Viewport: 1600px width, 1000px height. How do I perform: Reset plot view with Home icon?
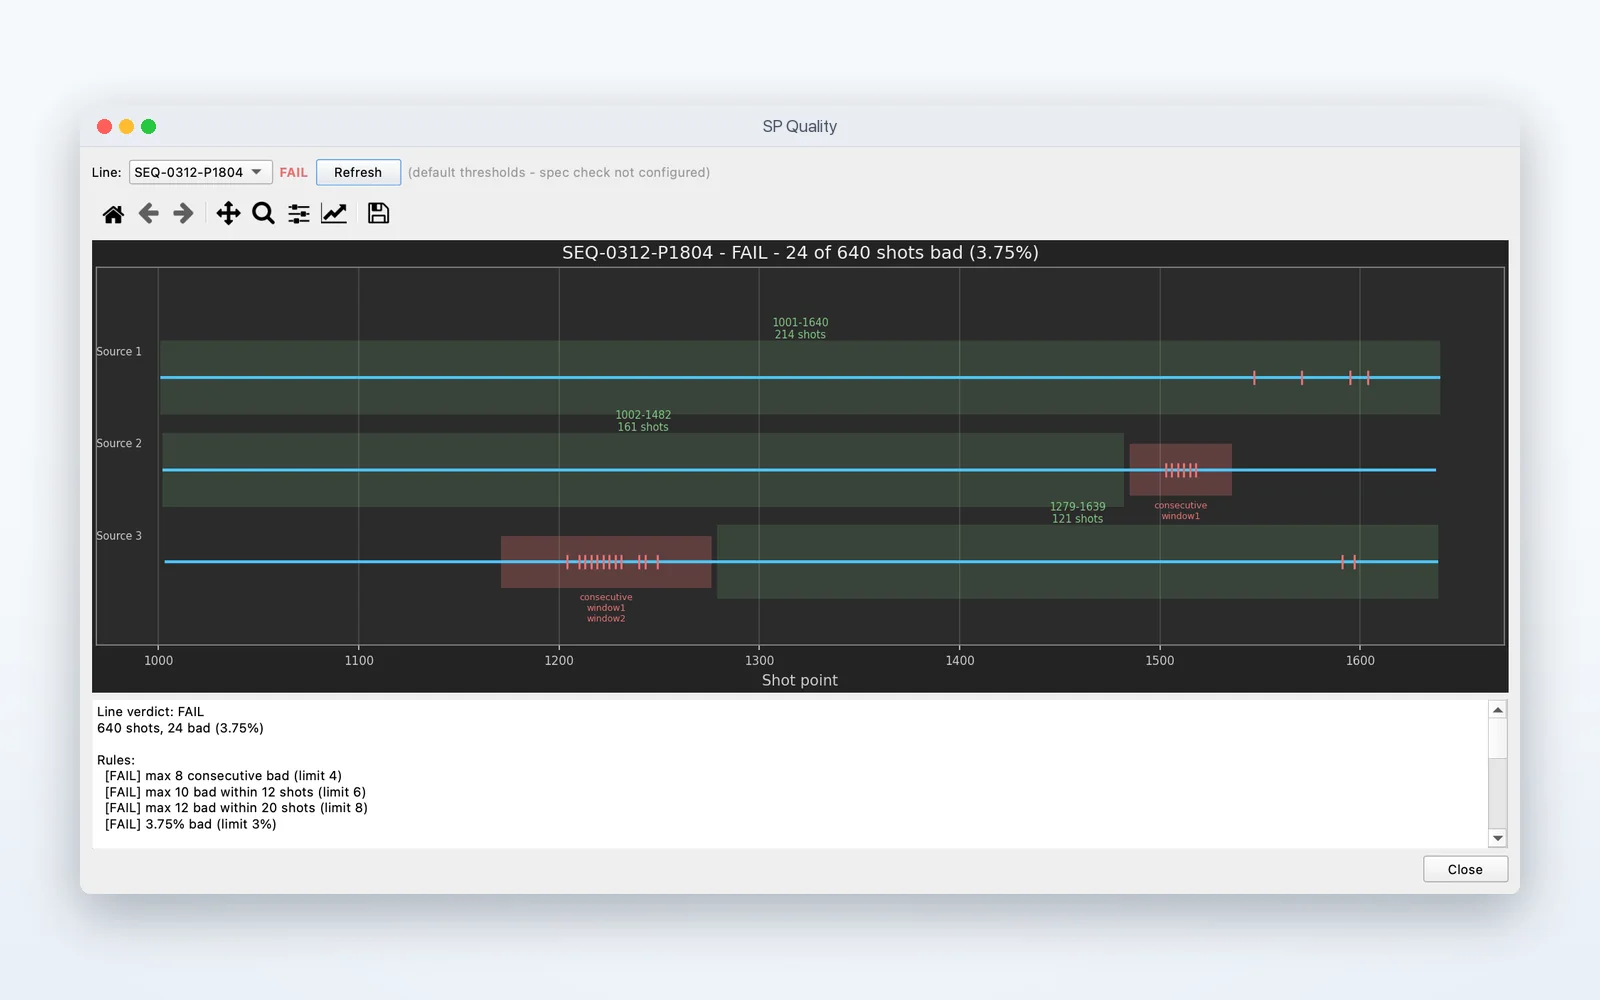[113, 214]
